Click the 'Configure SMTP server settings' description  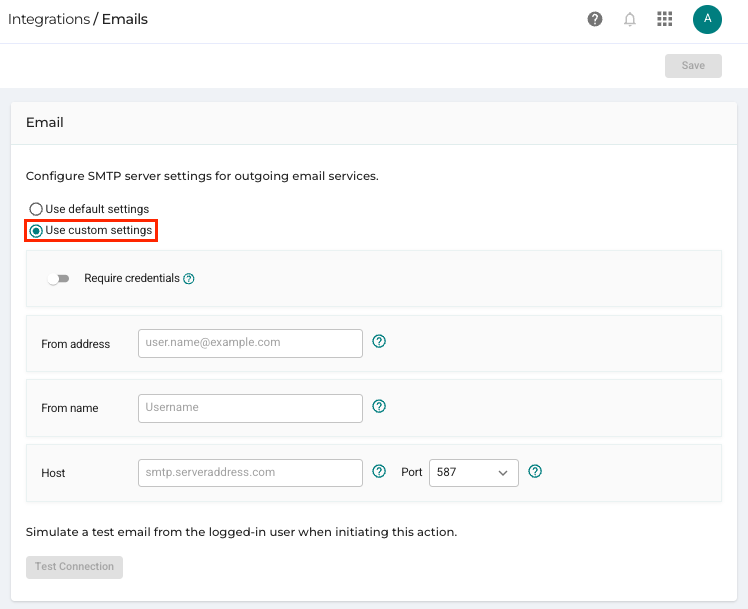tap(202, 176)
